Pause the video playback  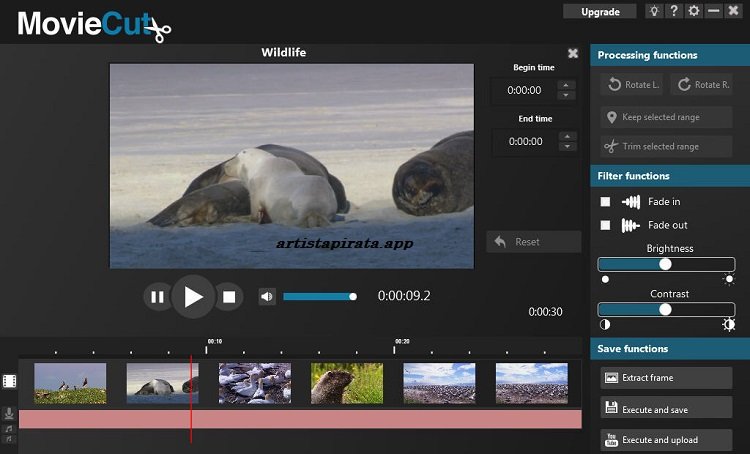click(x=157, y=297)
